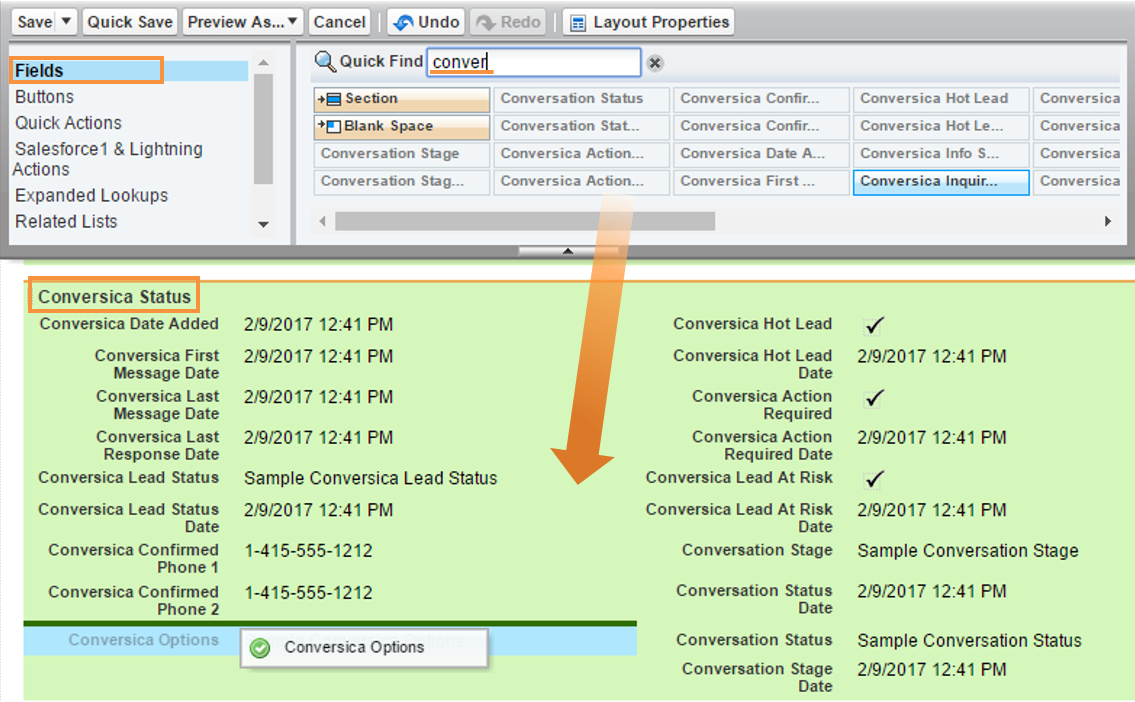Select Salesforce1 & Lightning Actions category
This screenshot has width=1135, height=702.
pos(107,159)
